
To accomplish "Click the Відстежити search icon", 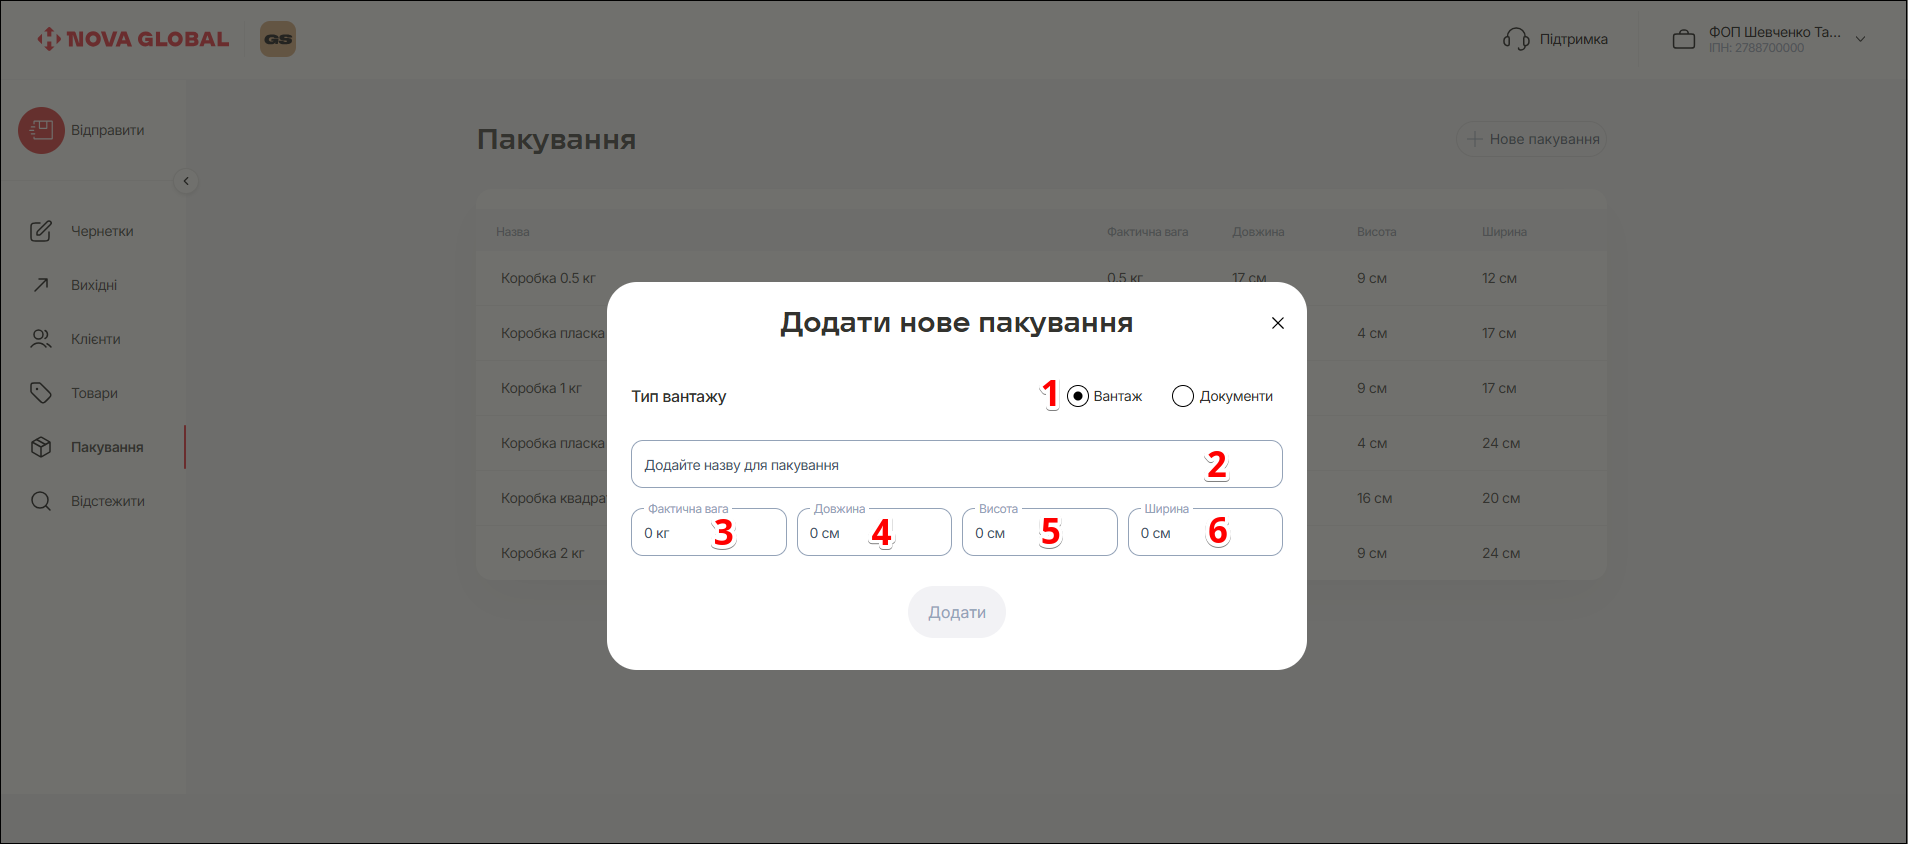I will pyautogui.click(x=41, y=501).
